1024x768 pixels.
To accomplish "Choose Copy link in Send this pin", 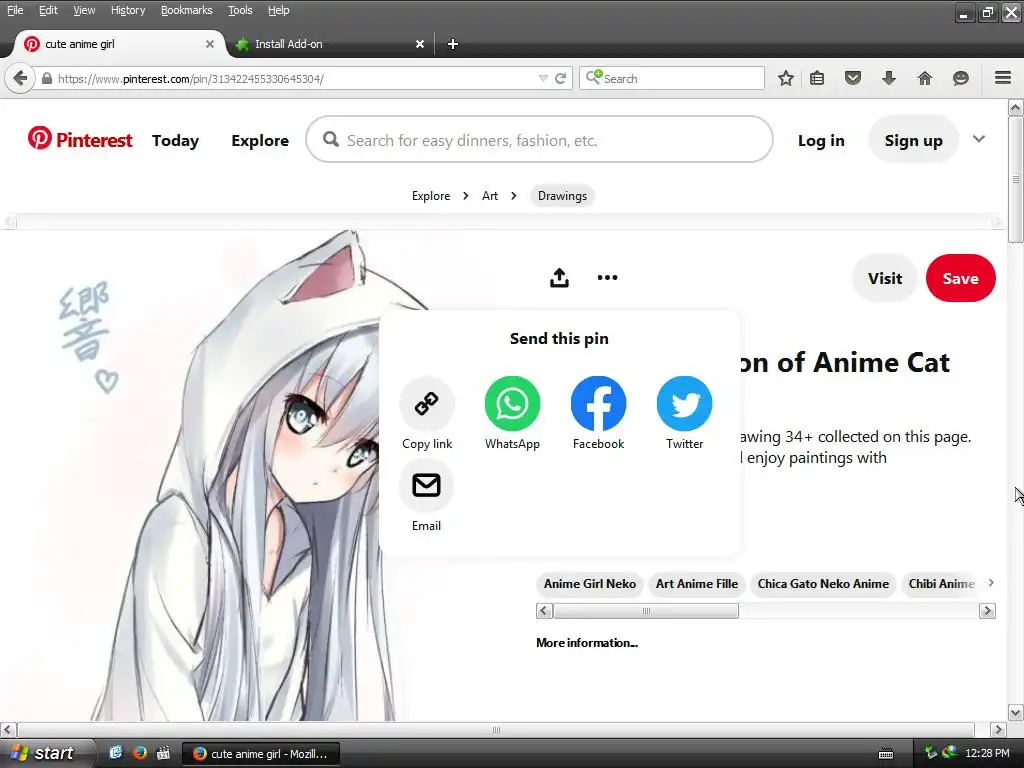I will (426, 413).
